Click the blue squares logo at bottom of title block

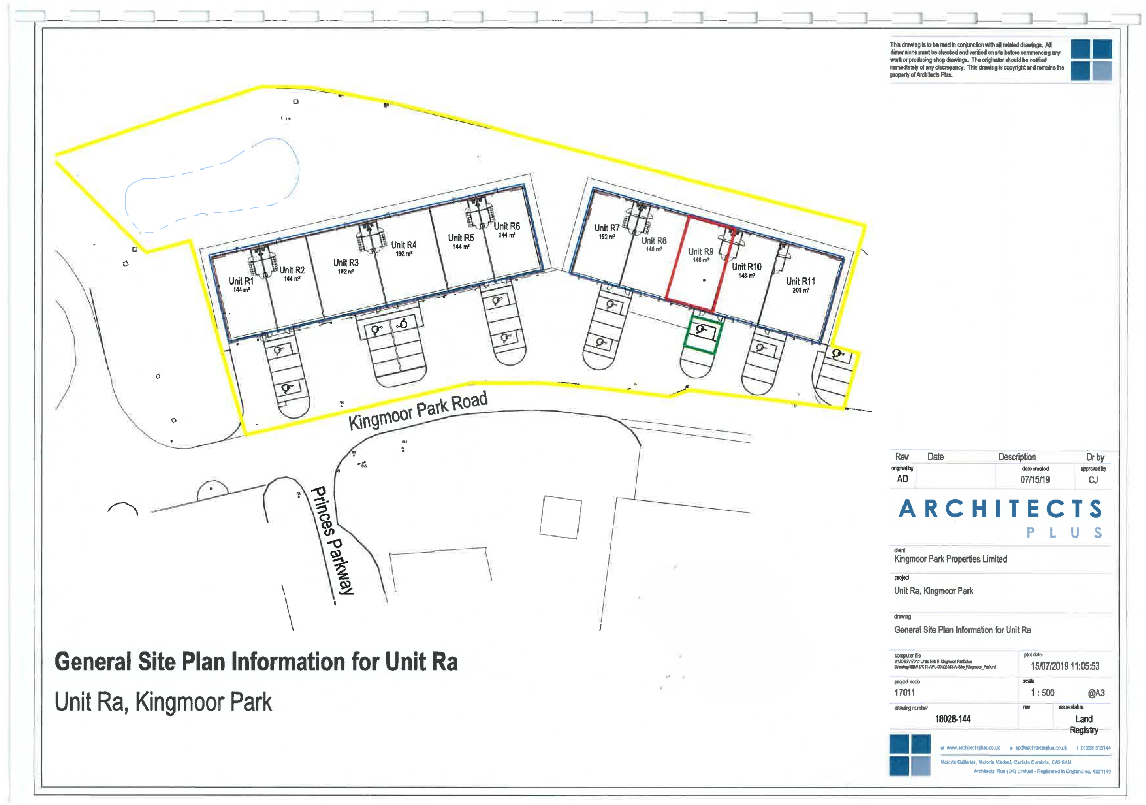pos(910,755)
